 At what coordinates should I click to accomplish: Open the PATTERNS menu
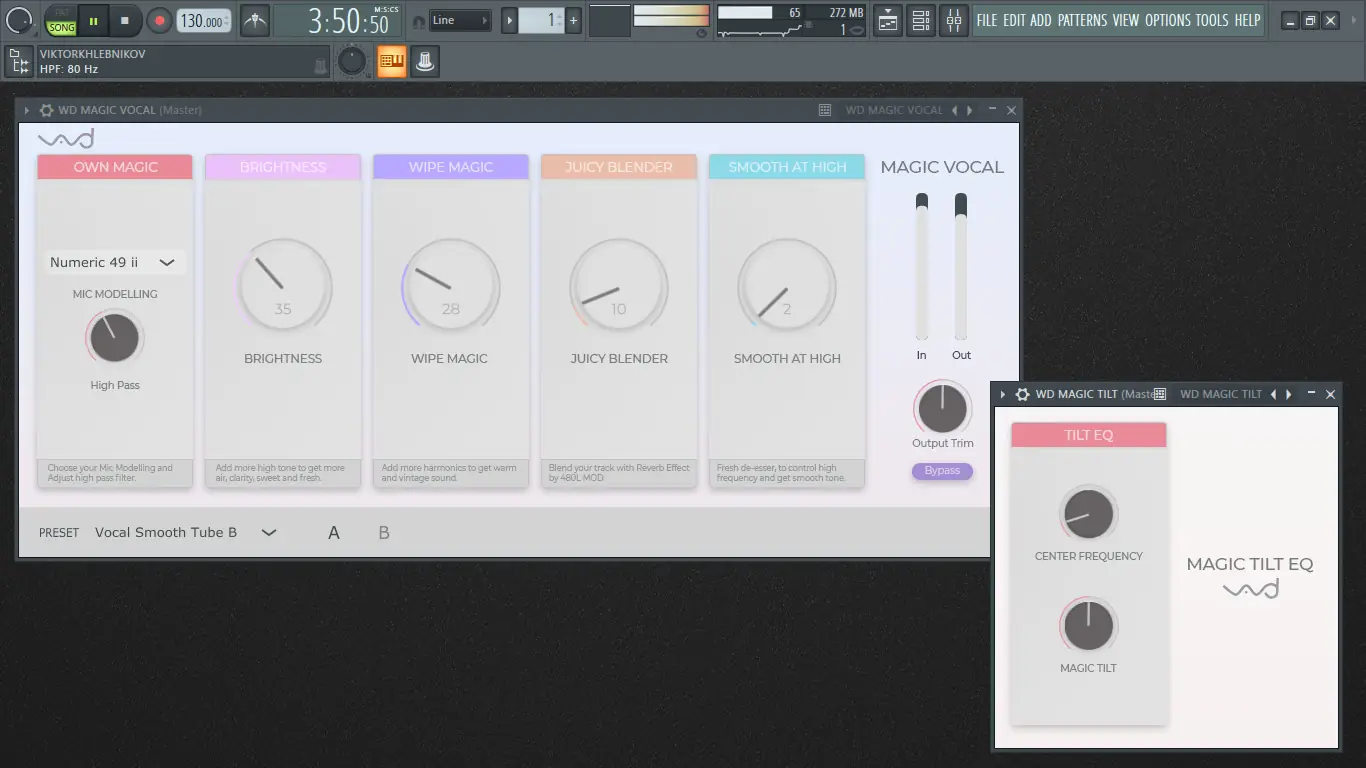point(1083,20)
